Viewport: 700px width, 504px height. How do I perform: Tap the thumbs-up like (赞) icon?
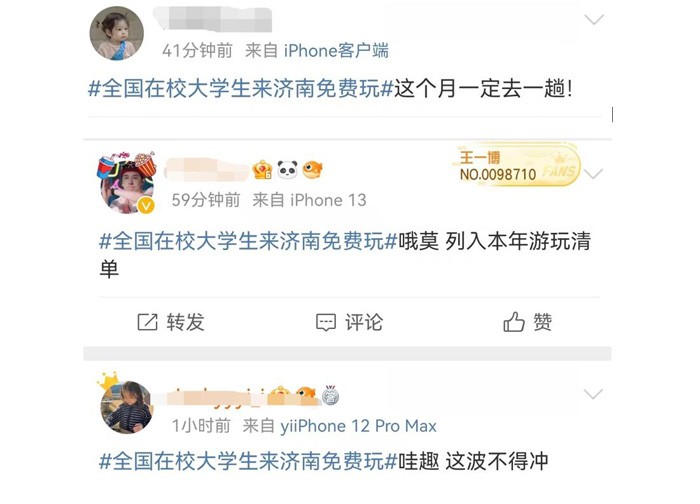click(x=514, y=322)
